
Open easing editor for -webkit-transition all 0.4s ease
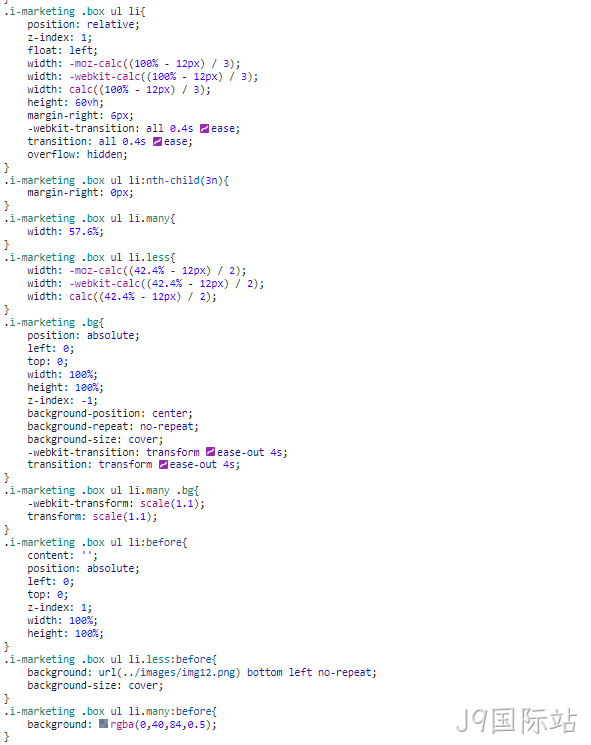coord(204,129)
